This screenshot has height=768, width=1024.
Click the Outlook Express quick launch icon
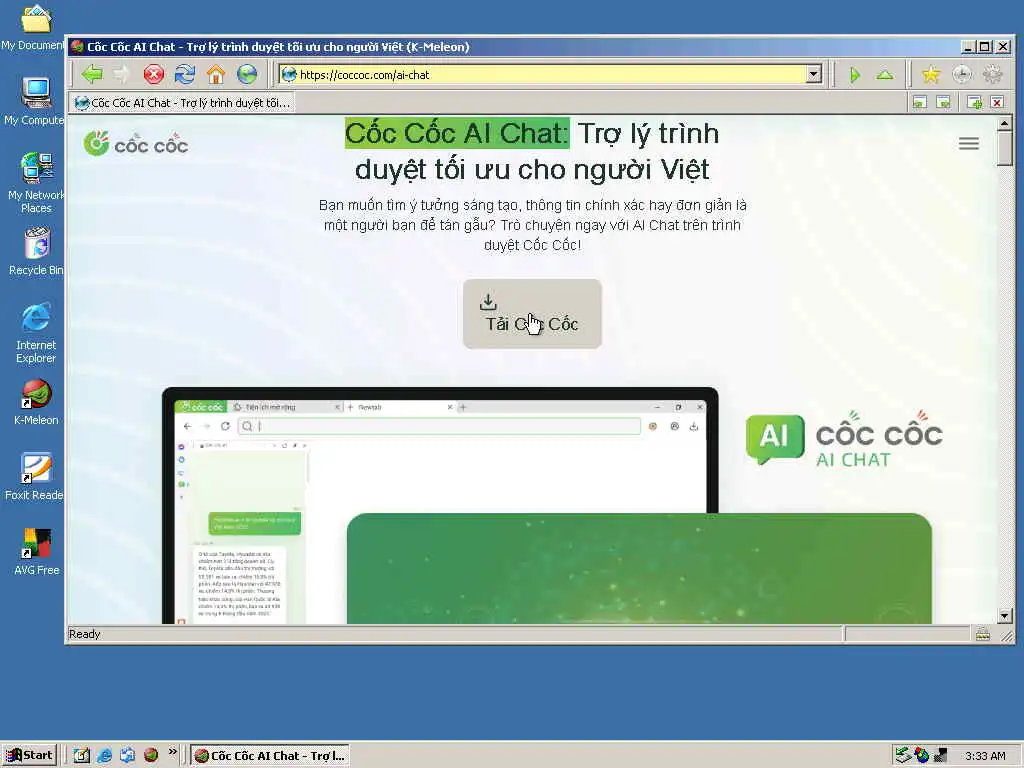point(127,755)
